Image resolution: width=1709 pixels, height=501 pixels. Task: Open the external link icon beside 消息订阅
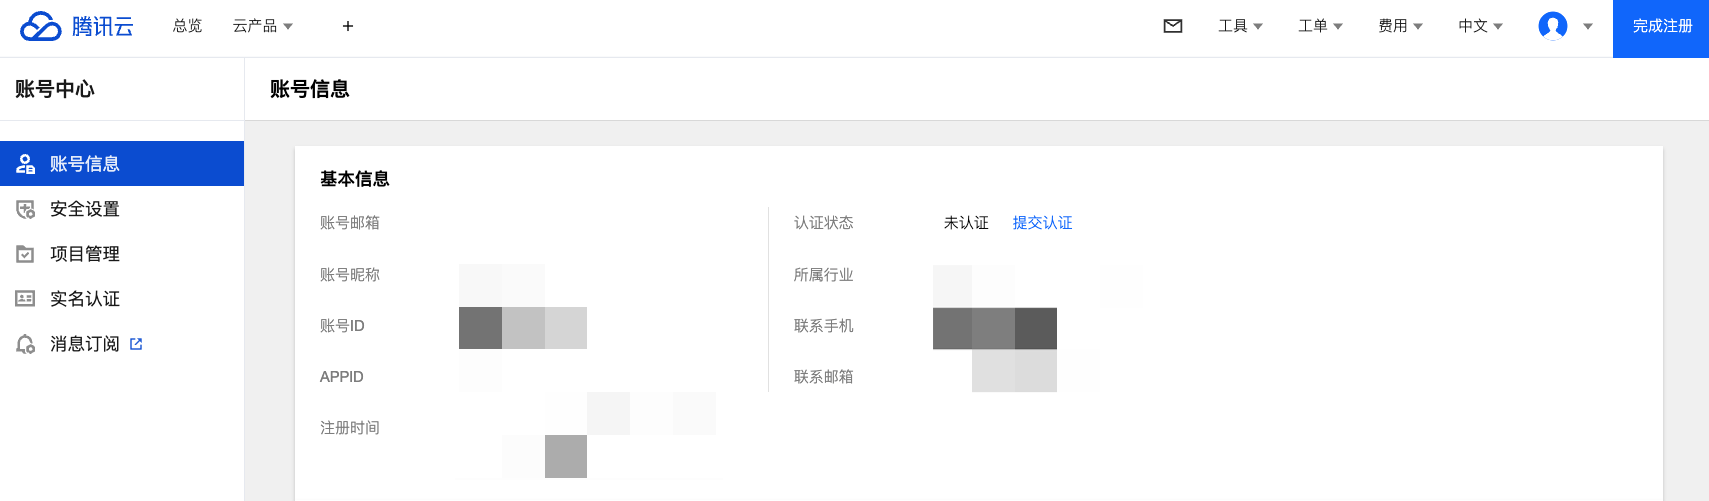tap(136, 344)
